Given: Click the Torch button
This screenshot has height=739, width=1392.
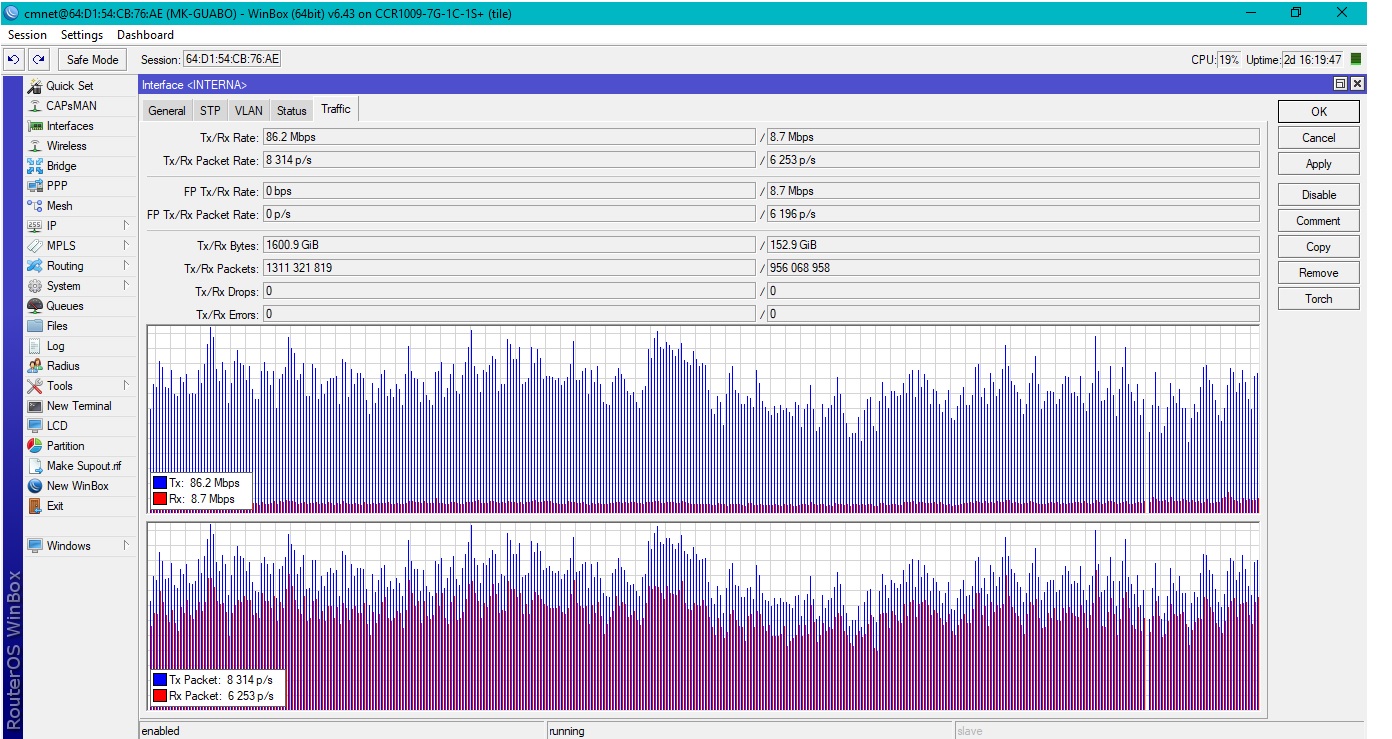Looking at the screenshot, I should 1318,299.
